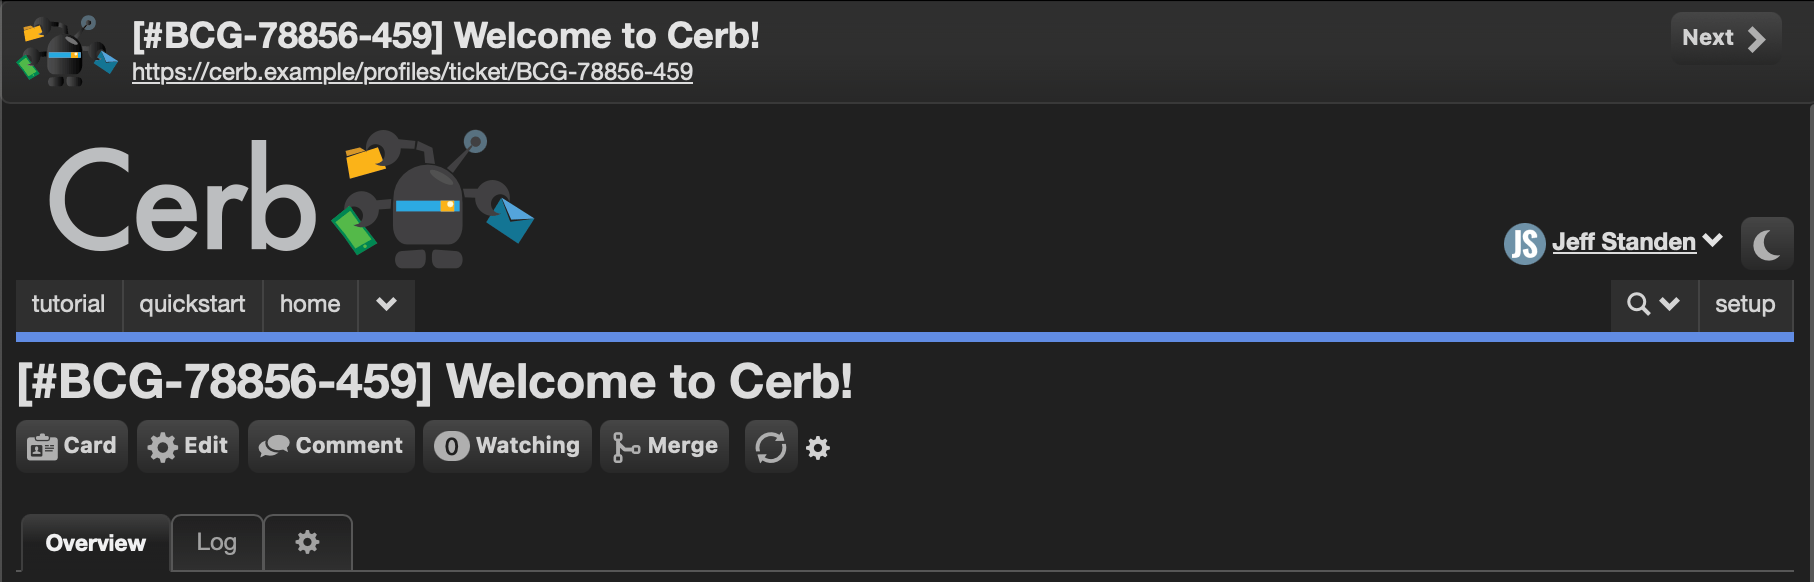Screen dimensions: 1814x582
Task: Add a Comment on the ticket
Action: tap(331, 446)
